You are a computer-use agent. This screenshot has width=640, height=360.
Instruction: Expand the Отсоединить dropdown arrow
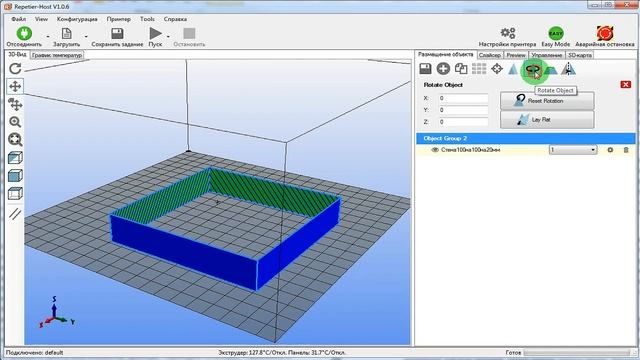point(48,37)
